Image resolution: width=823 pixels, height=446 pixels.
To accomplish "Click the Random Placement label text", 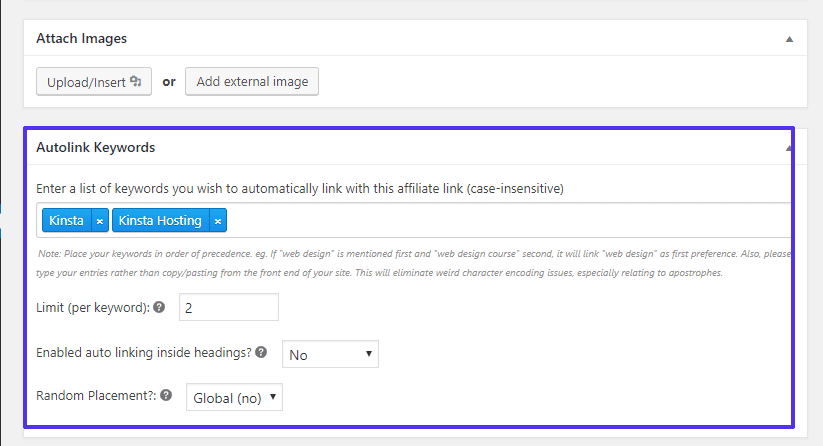I will (x=96, y=397).
